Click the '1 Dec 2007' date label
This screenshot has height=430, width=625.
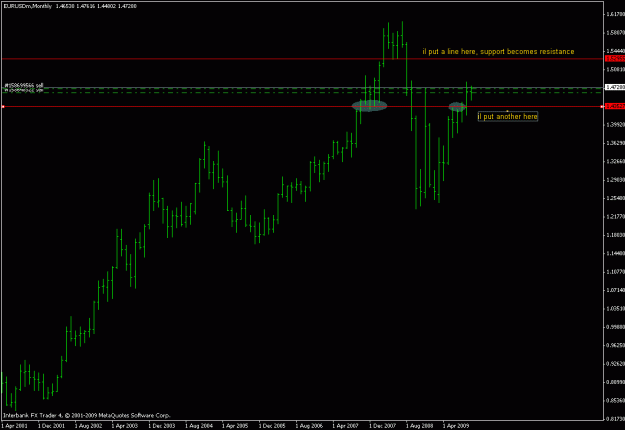click(x=382, y=426)
